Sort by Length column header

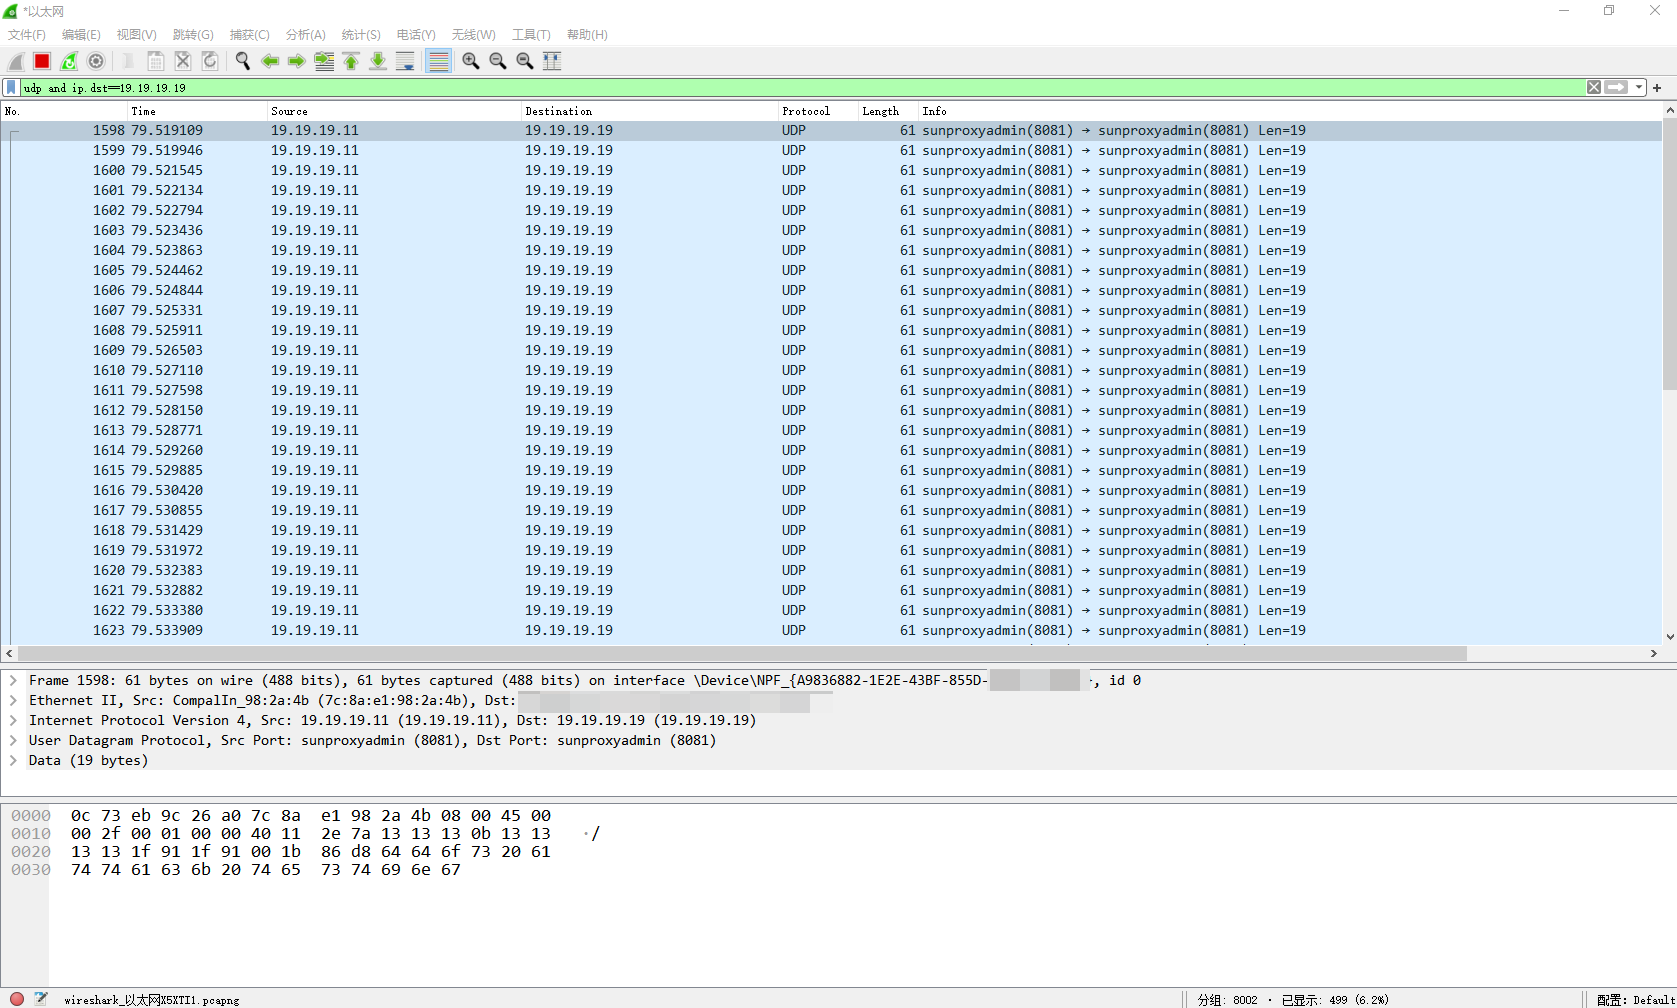point(889,111)
